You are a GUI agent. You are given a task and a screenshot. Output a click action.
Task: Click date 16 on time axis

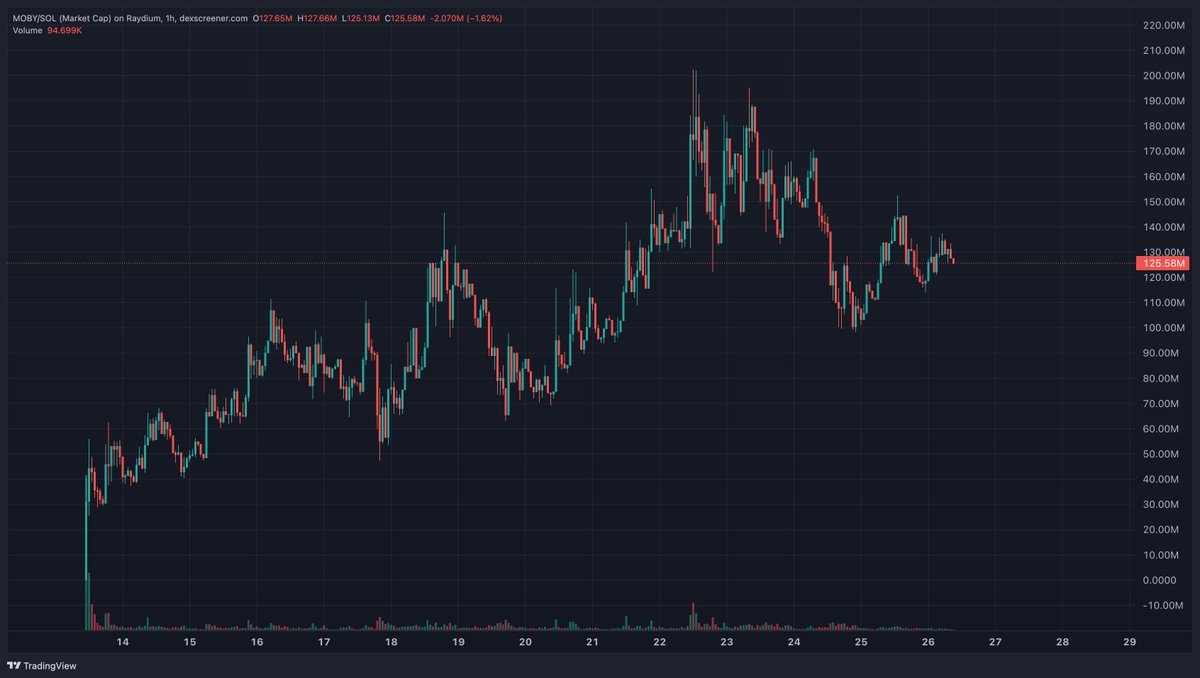257,642
